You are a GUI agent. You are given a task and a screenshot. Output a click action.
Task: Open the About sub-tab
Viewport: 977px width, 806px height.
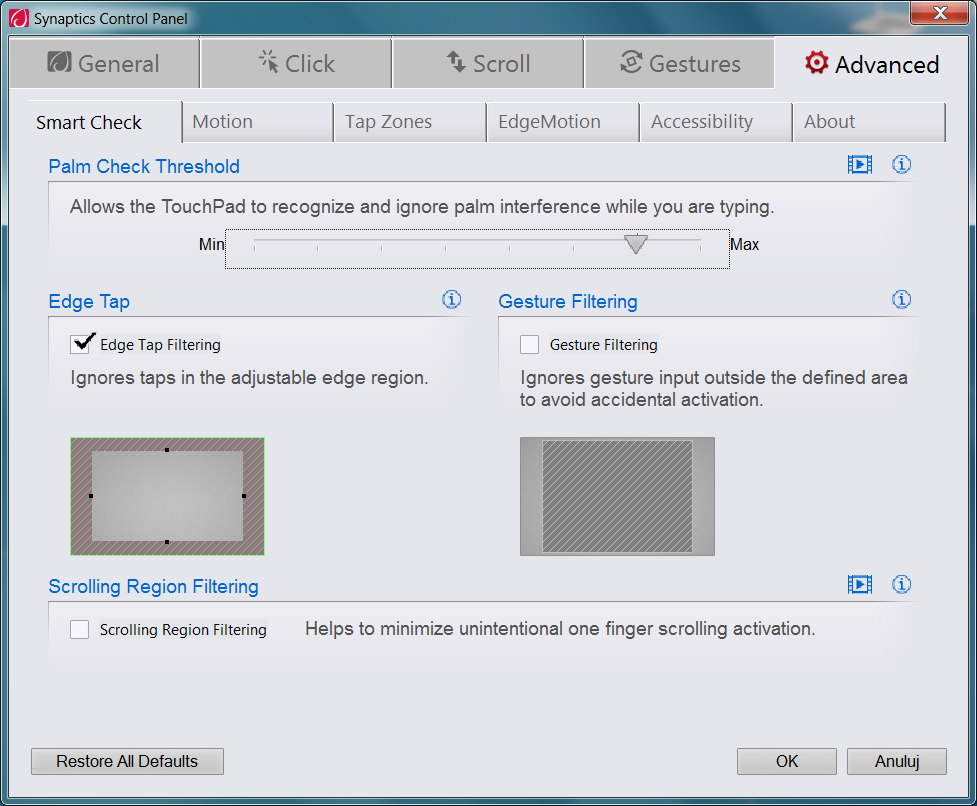coord(869,122)
